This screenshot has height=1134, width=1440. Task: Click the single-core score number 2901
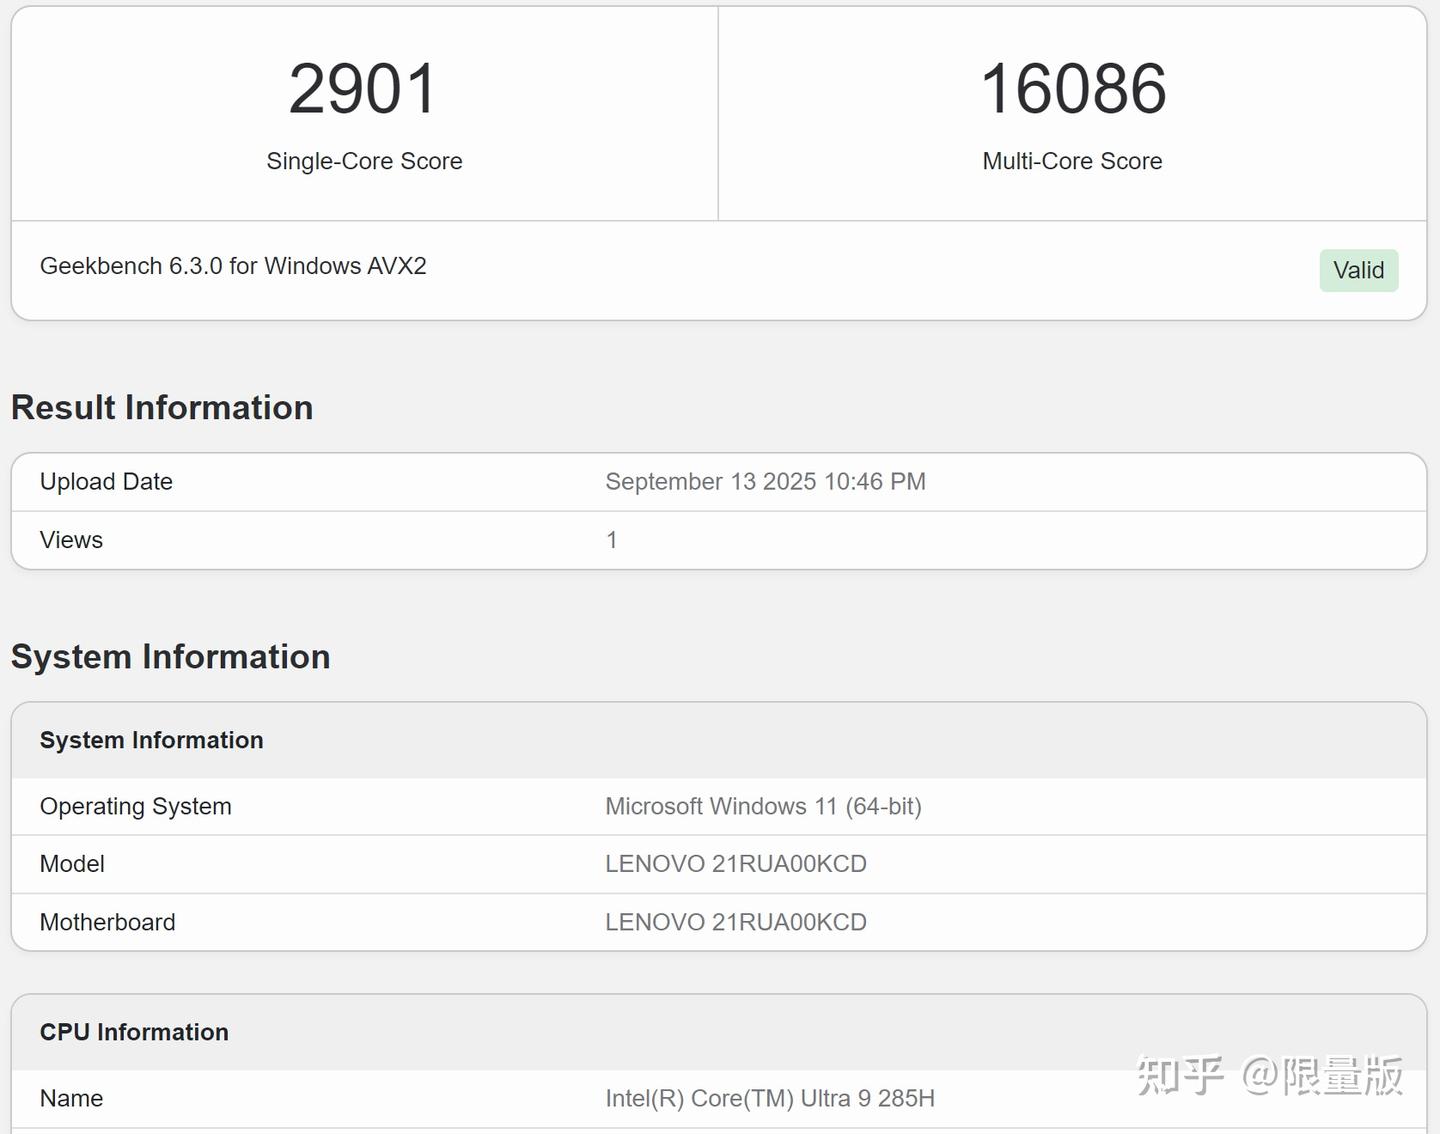(x=364, y=89)
